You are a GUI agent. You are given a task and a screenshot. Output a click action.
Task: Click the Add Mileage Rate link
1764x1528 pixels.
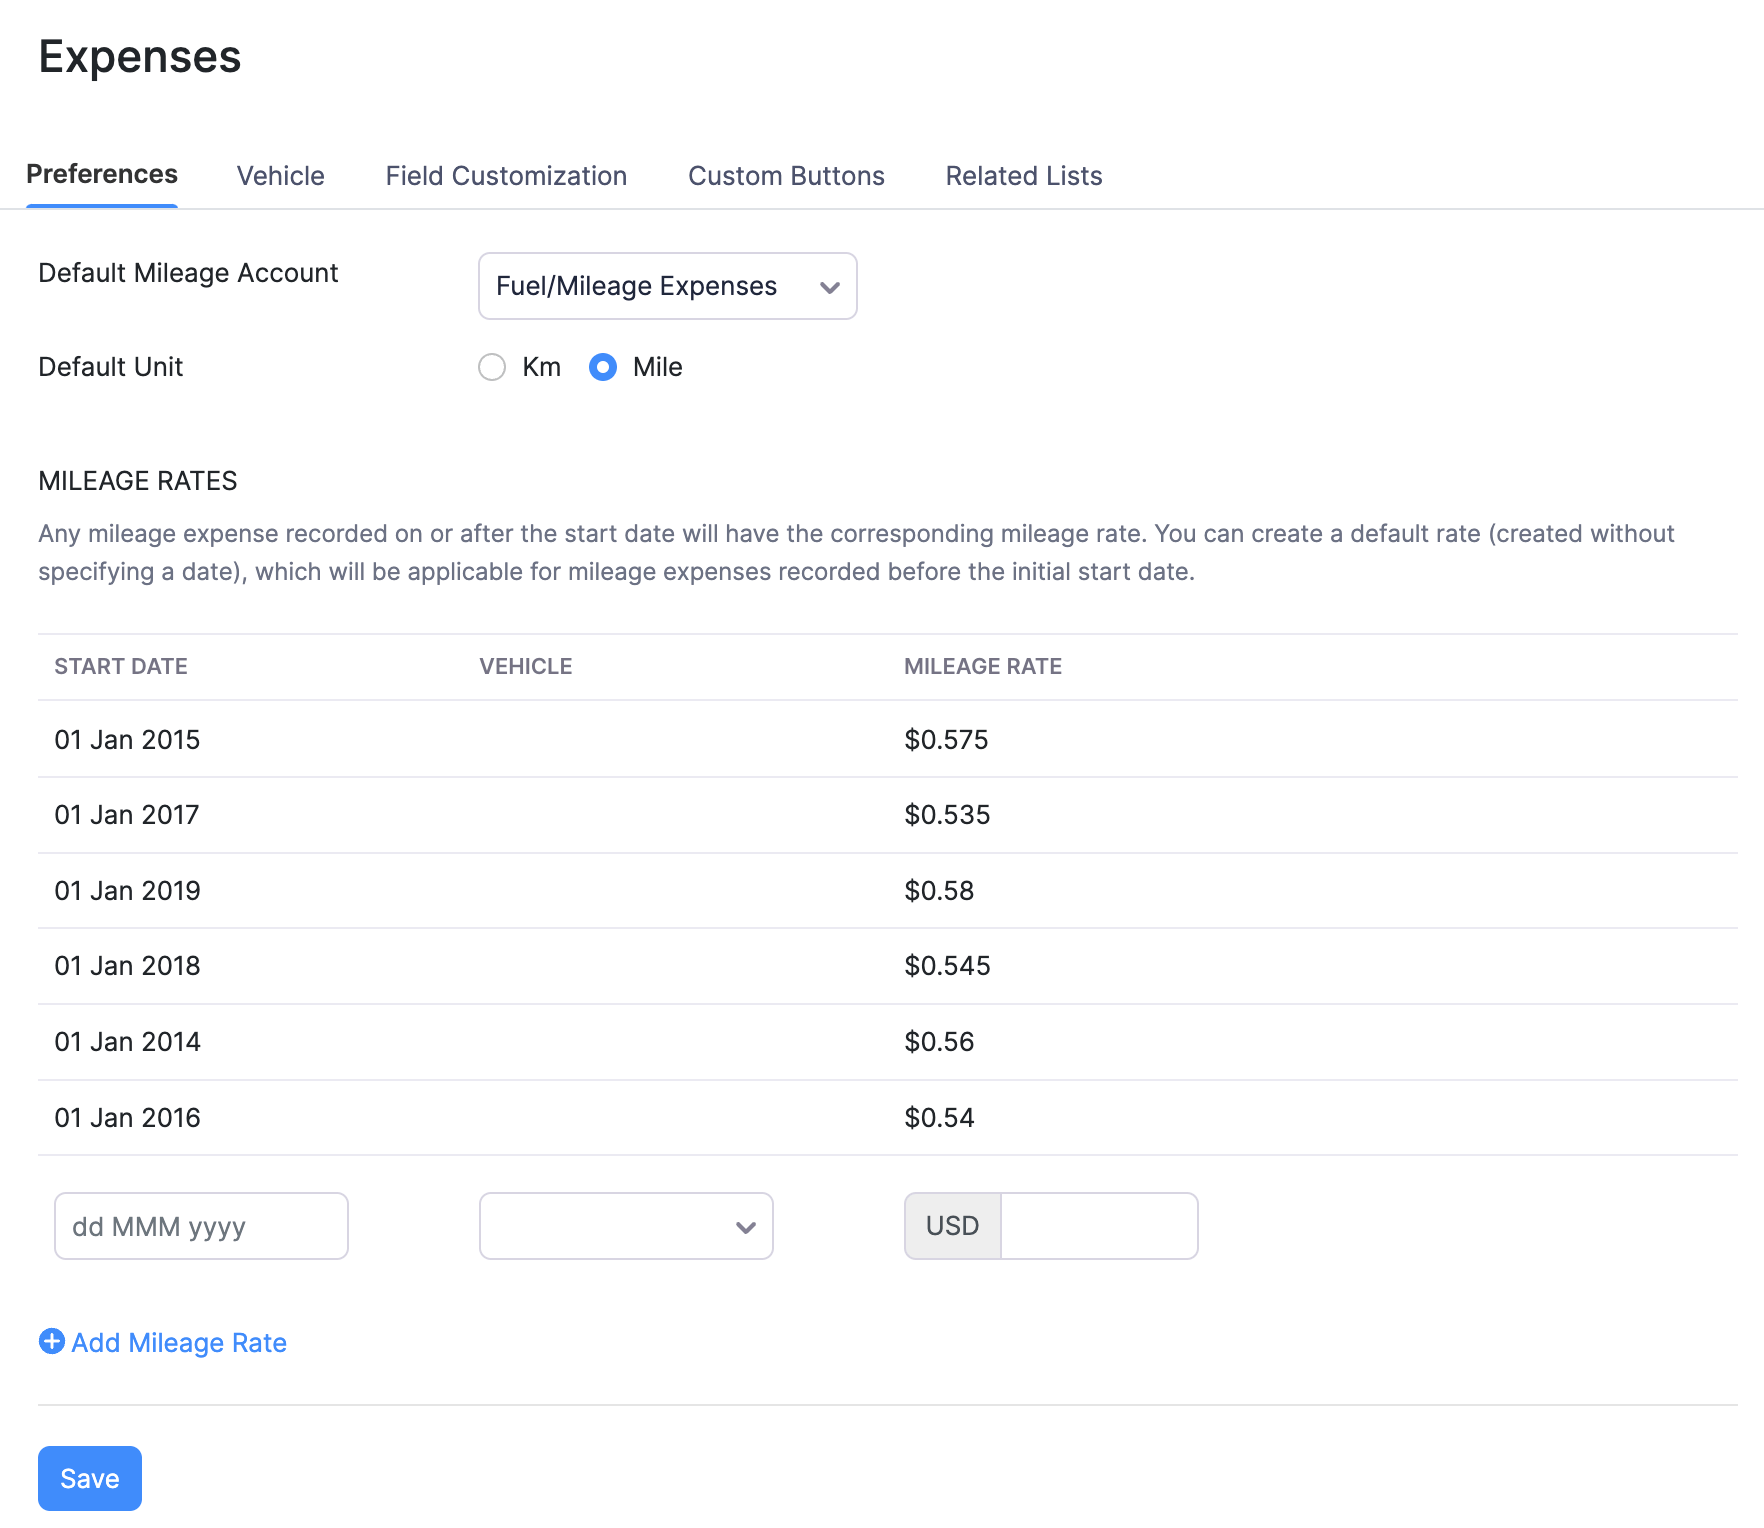[x=178, y=1343]
